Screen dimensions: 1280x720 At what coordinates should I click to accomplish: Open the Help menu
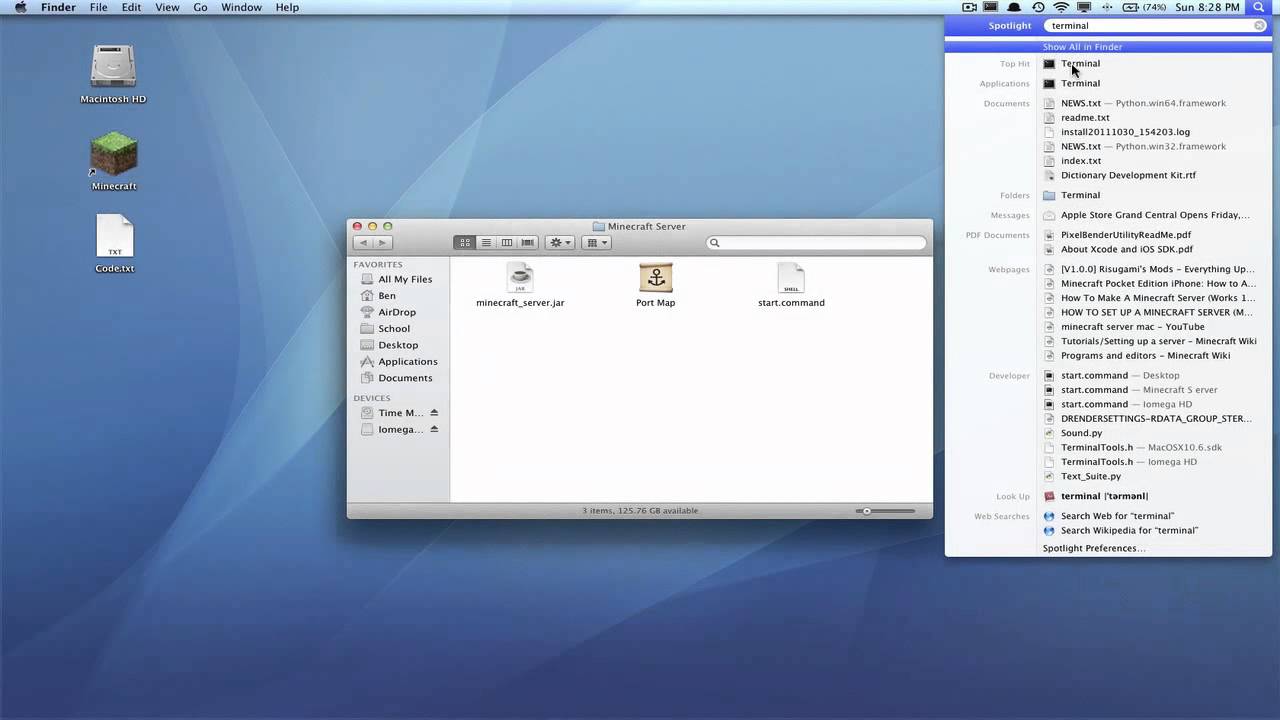tap(287, 7)
